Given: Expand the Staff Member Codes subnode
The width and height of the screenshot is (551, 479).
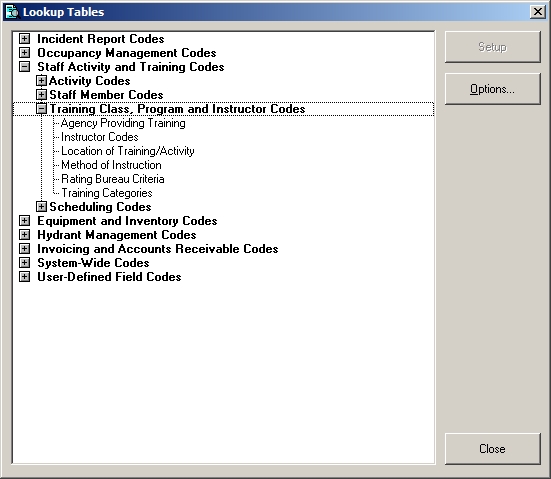Looking at the screenshot, I should tap(41, 95).
